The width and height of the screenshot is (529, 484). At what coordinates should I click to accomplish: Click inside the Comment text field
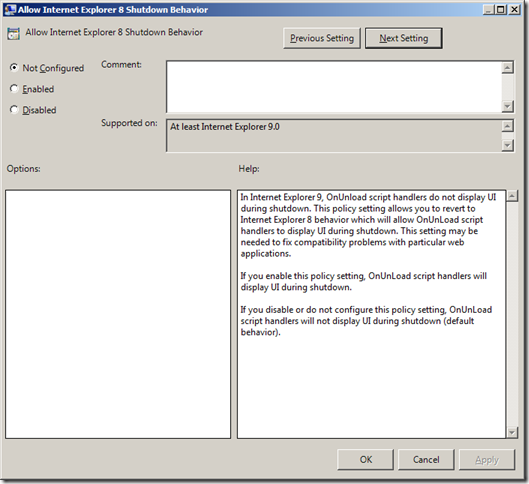(334, 87)
